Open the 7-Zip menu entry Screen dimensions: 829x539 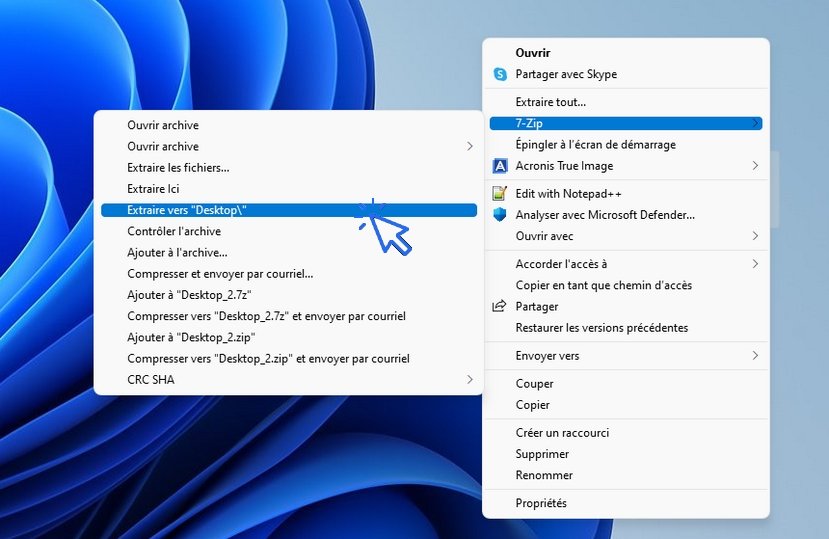(625, 123)
